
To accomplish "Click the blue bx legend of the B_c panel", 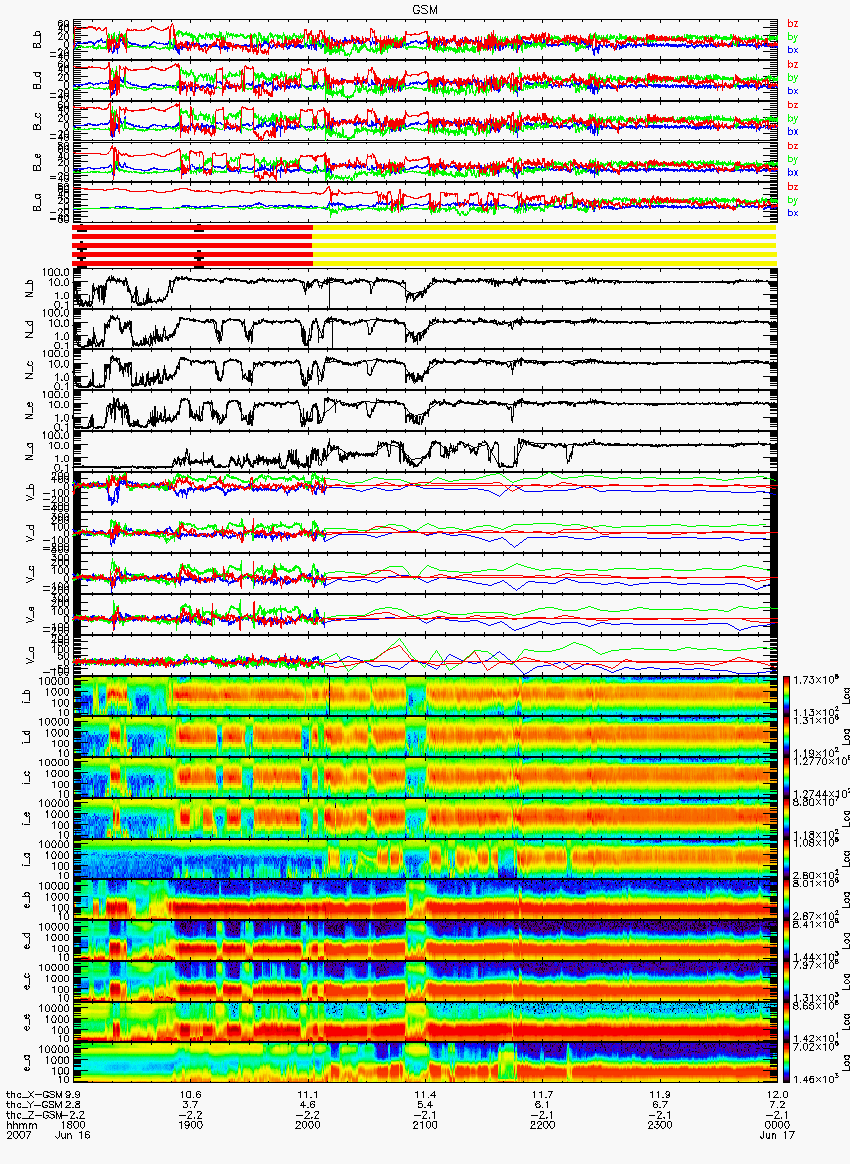I will tap(792, 131).
